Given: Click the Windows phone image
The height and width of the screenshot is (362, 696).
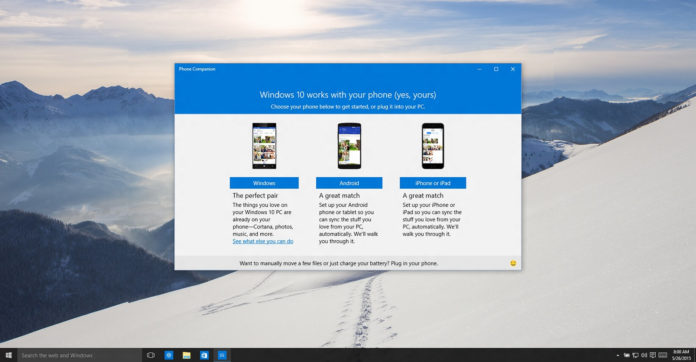Looking at the screenshot, I should click(264, 146).
